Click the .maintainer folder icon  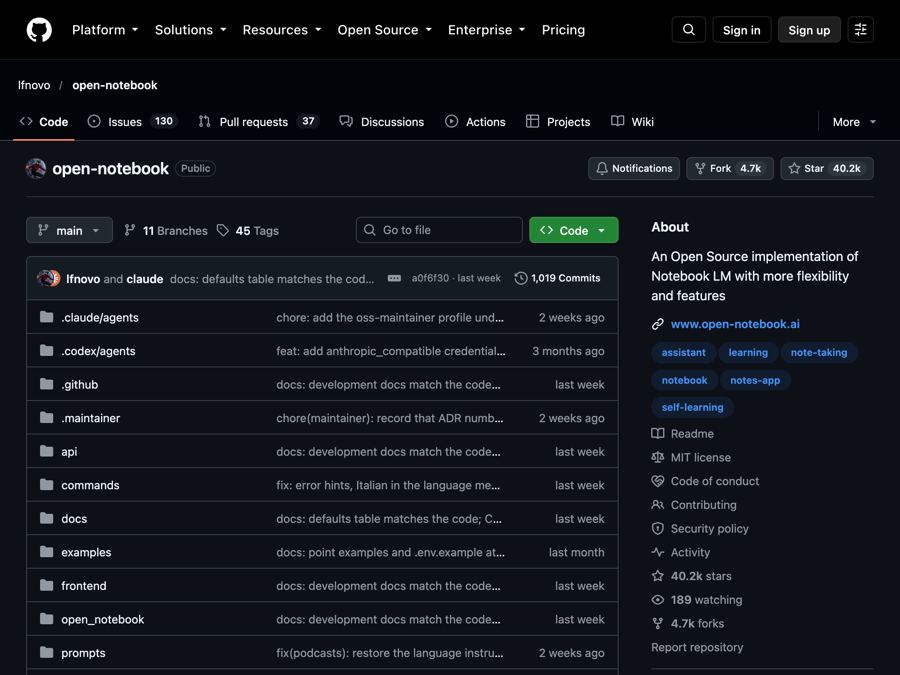(46, 418)
